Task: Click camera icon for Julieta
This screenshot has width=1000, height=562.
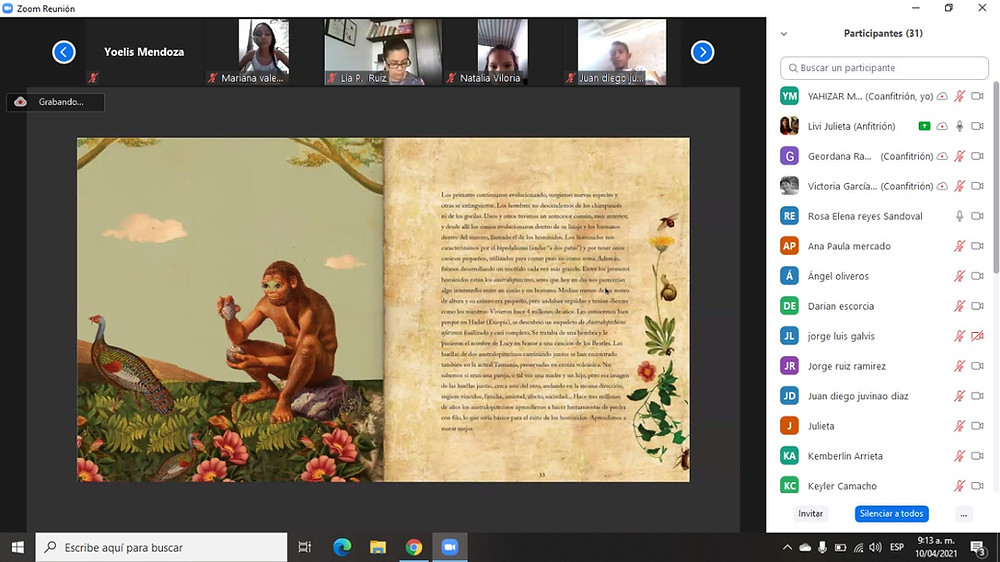Action: pyautogui.click(x=977, y=426)
